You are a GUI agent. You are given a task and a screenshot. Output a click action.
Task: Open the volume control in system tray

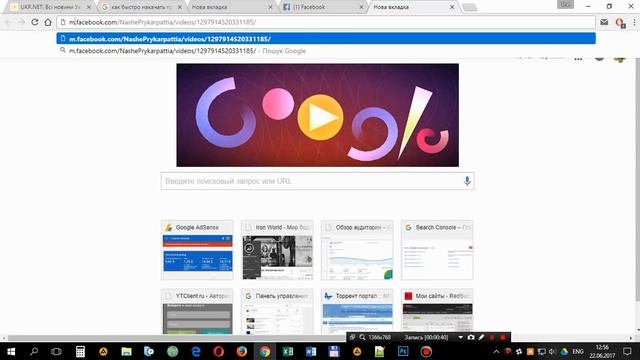[x=553, y=351]
